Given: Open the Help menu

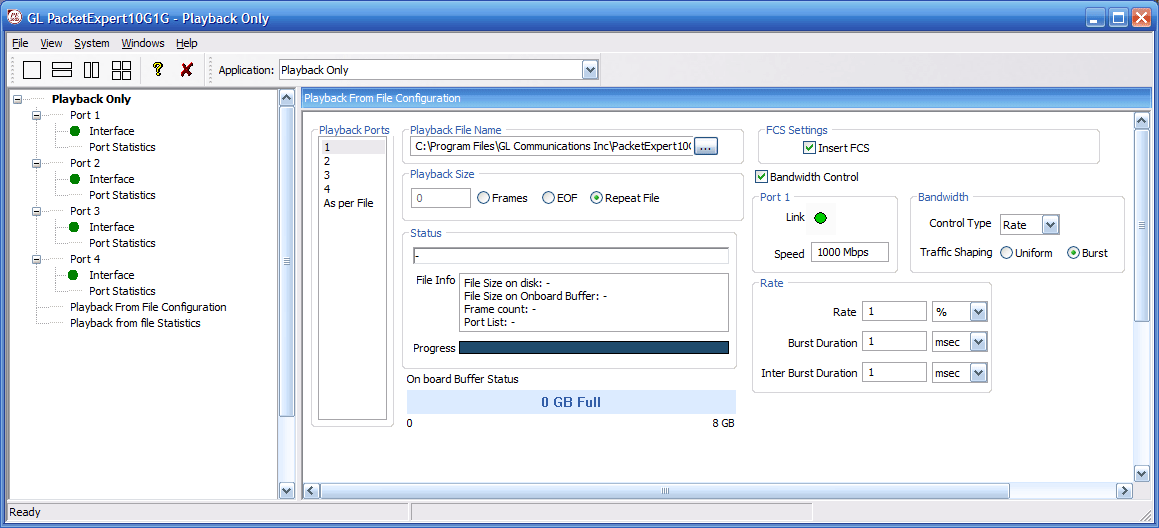Looking at the screenshot, I should coord(187,43).
